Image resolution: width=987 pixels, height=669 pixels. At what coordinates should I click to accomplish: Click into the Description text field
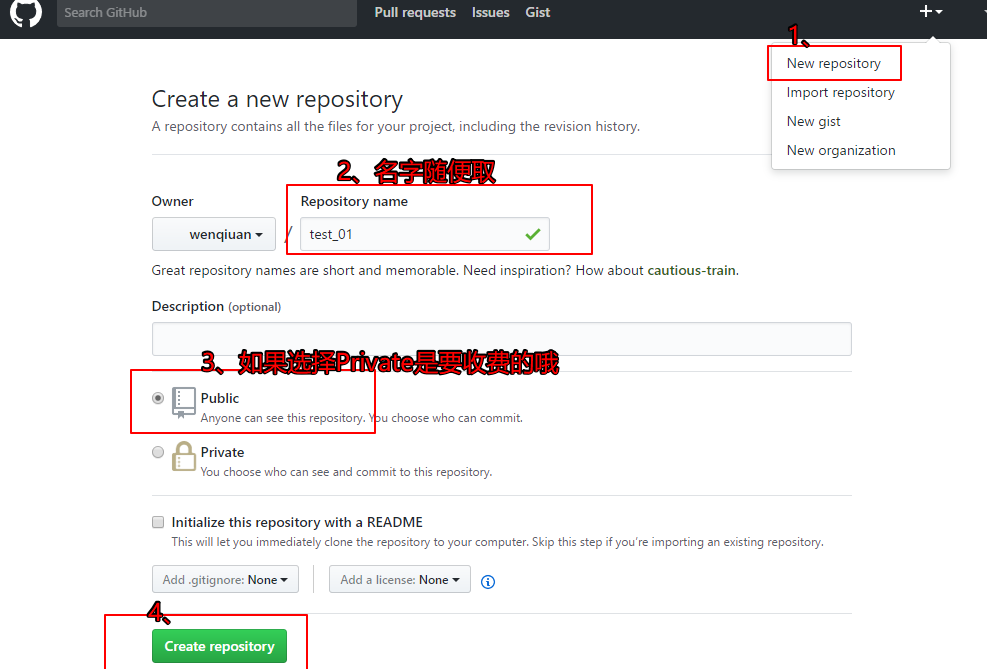point(501,339)
